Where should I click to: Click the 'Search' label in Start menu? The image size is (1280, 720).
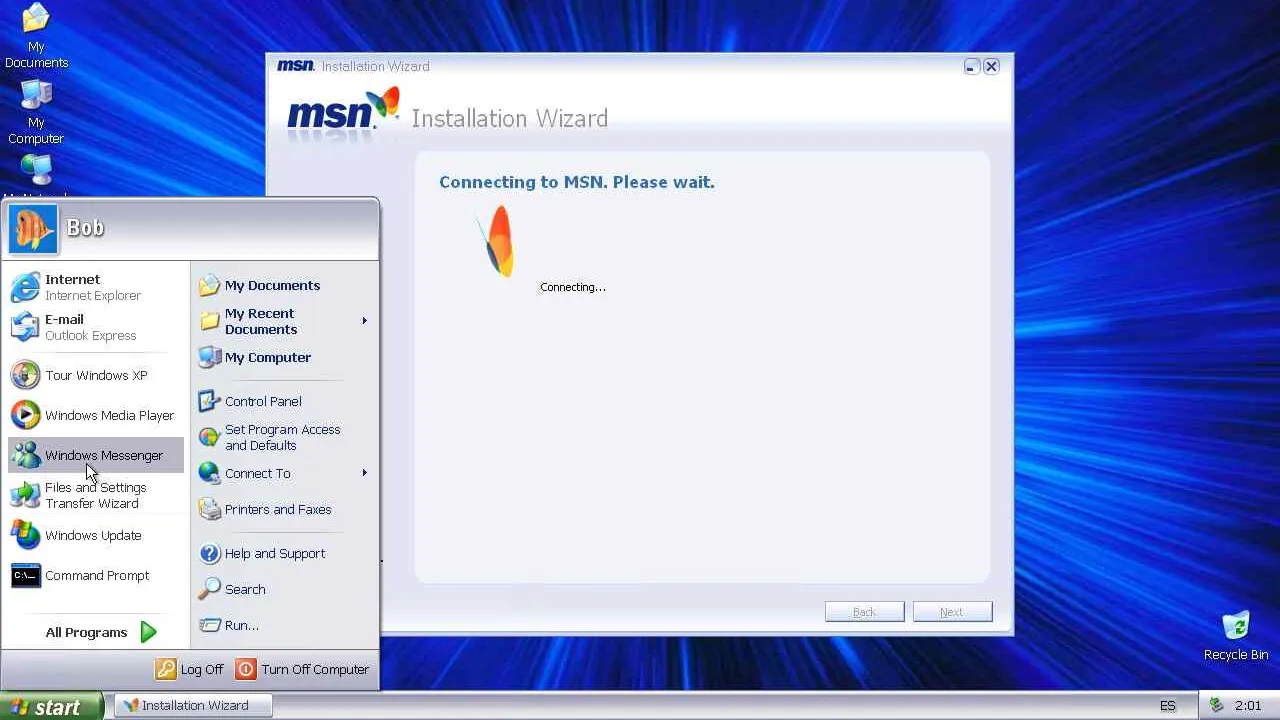click(245, 589)
